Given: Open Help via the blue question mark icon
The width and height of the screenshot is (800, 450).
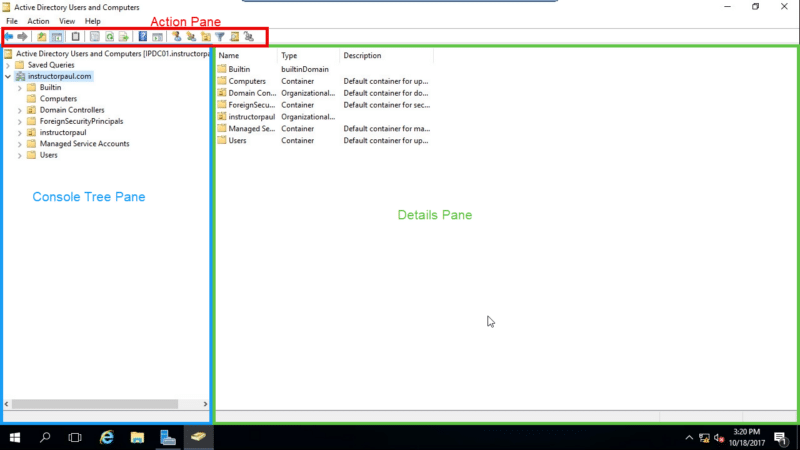Looking at the screenshot, I should (x=143, y=37).
